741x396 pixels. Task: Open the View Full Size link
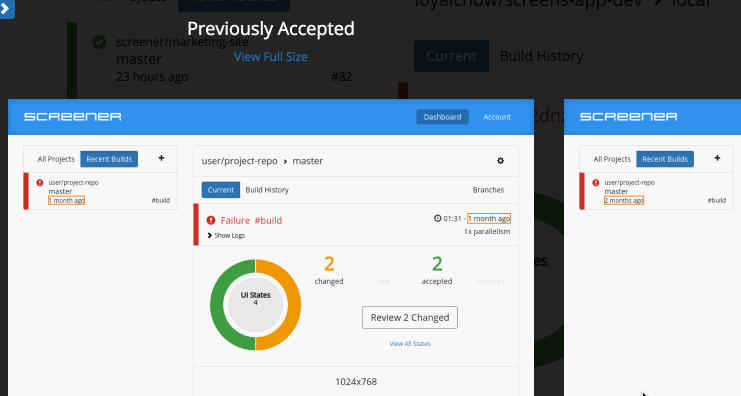pos(271,57)
